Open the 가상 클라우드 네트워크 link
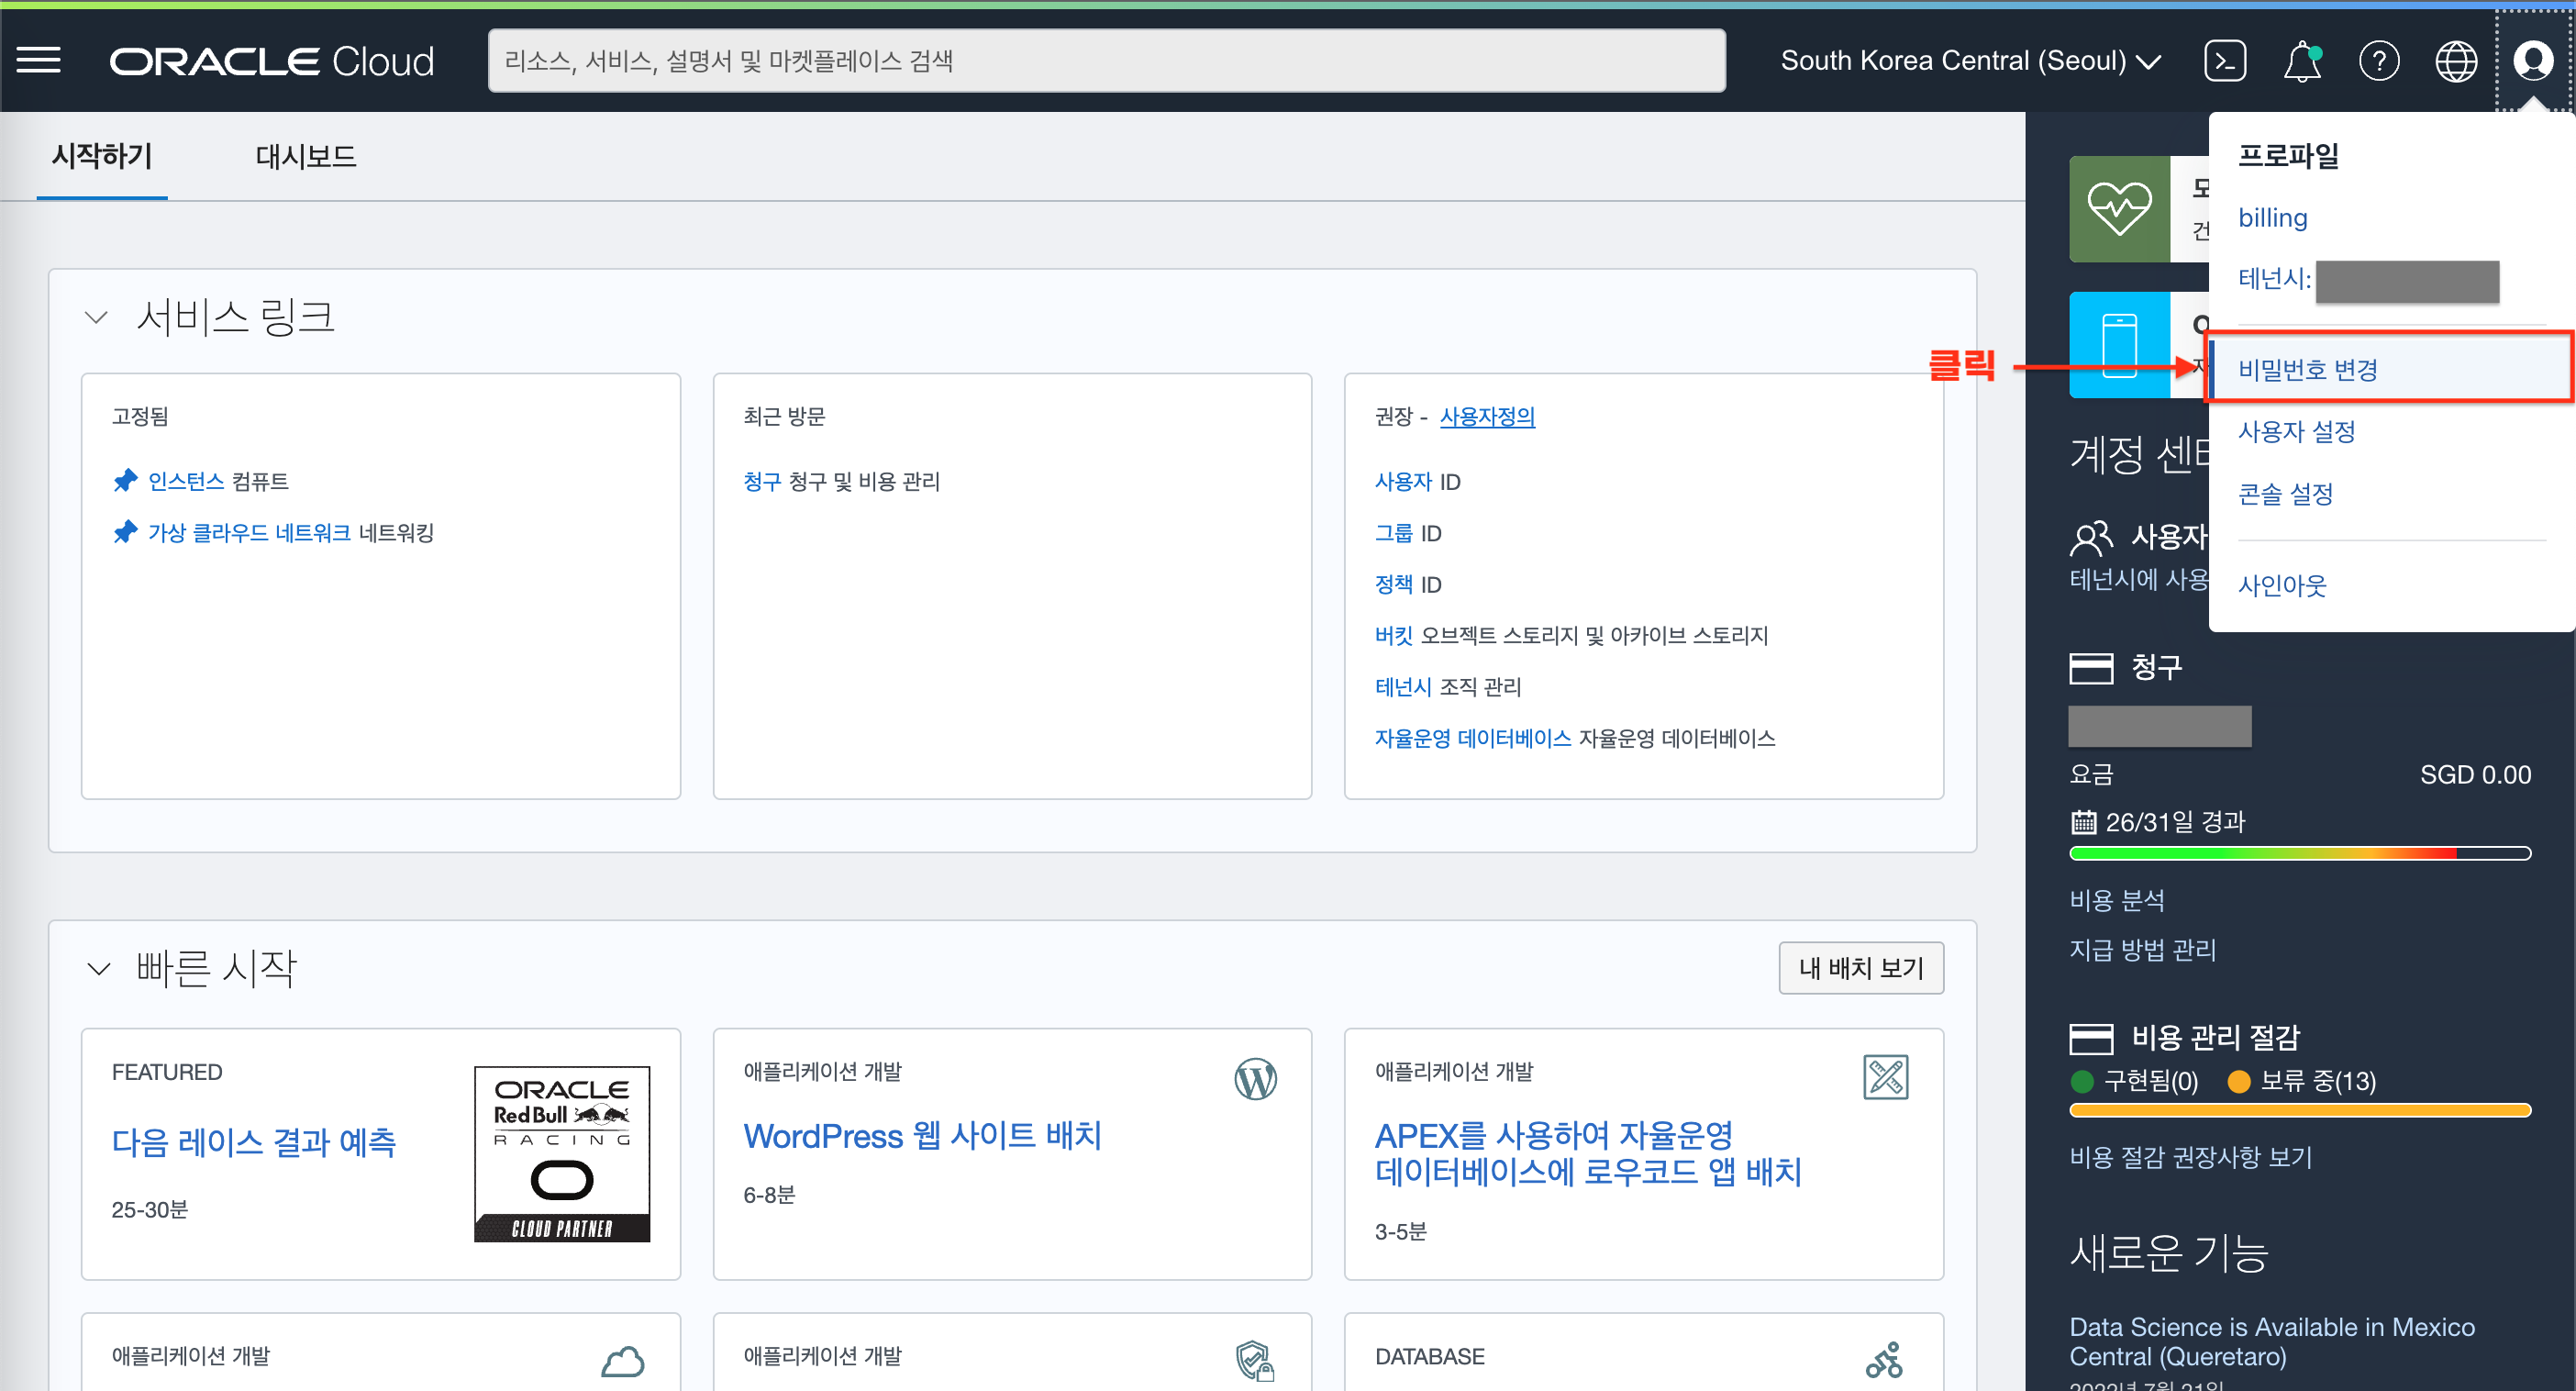Image resolution: width=2576 pixels, height=1391 pixels. coord(249,532)
